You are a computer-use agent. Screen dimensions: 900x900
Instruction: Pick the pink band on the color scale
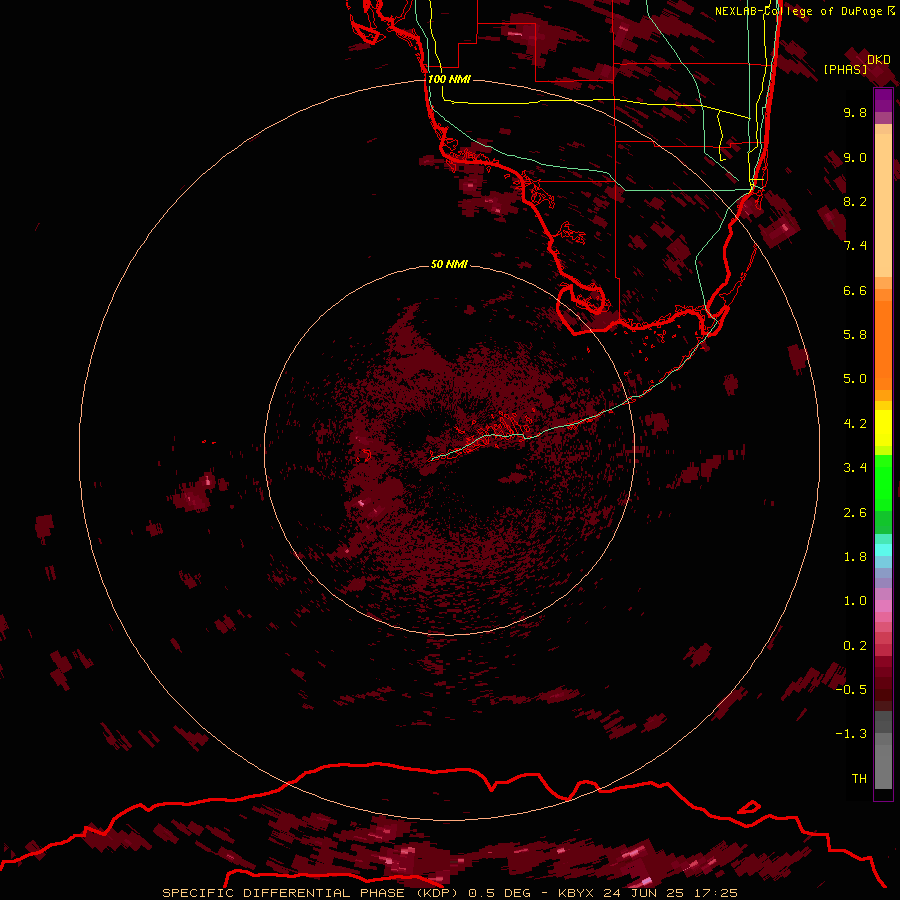[x=883, y=606]
